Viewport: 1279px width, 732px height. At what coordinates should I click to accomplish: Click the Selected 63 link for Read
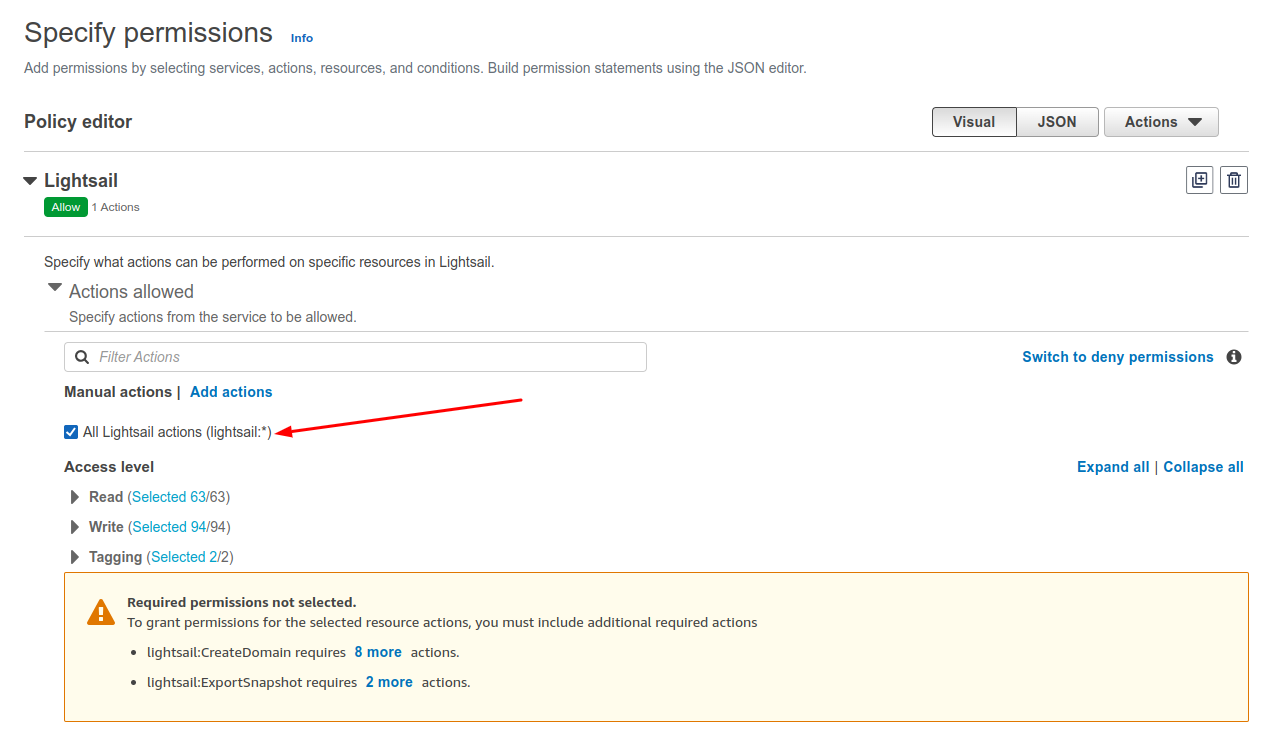coord(169,497)
